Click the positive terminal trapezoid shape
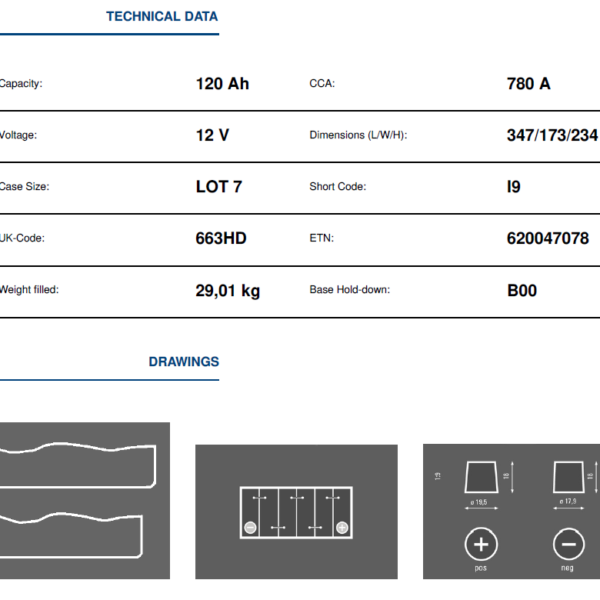Viewport: 600px width, 600px height. (481, 477)
